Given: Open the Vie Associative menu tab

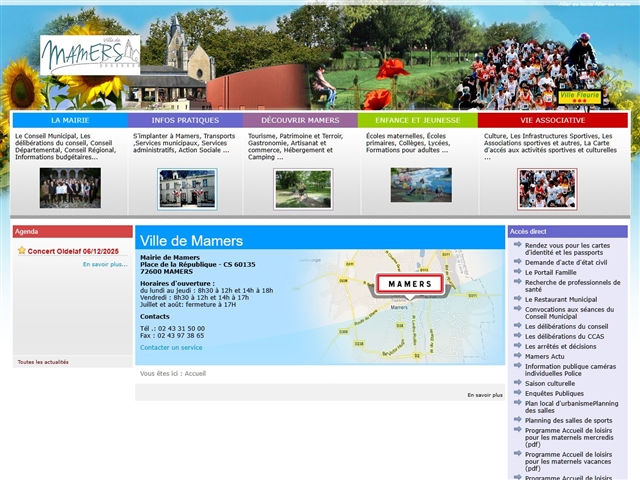Looking at the screenshot, I should click(553, 120).
